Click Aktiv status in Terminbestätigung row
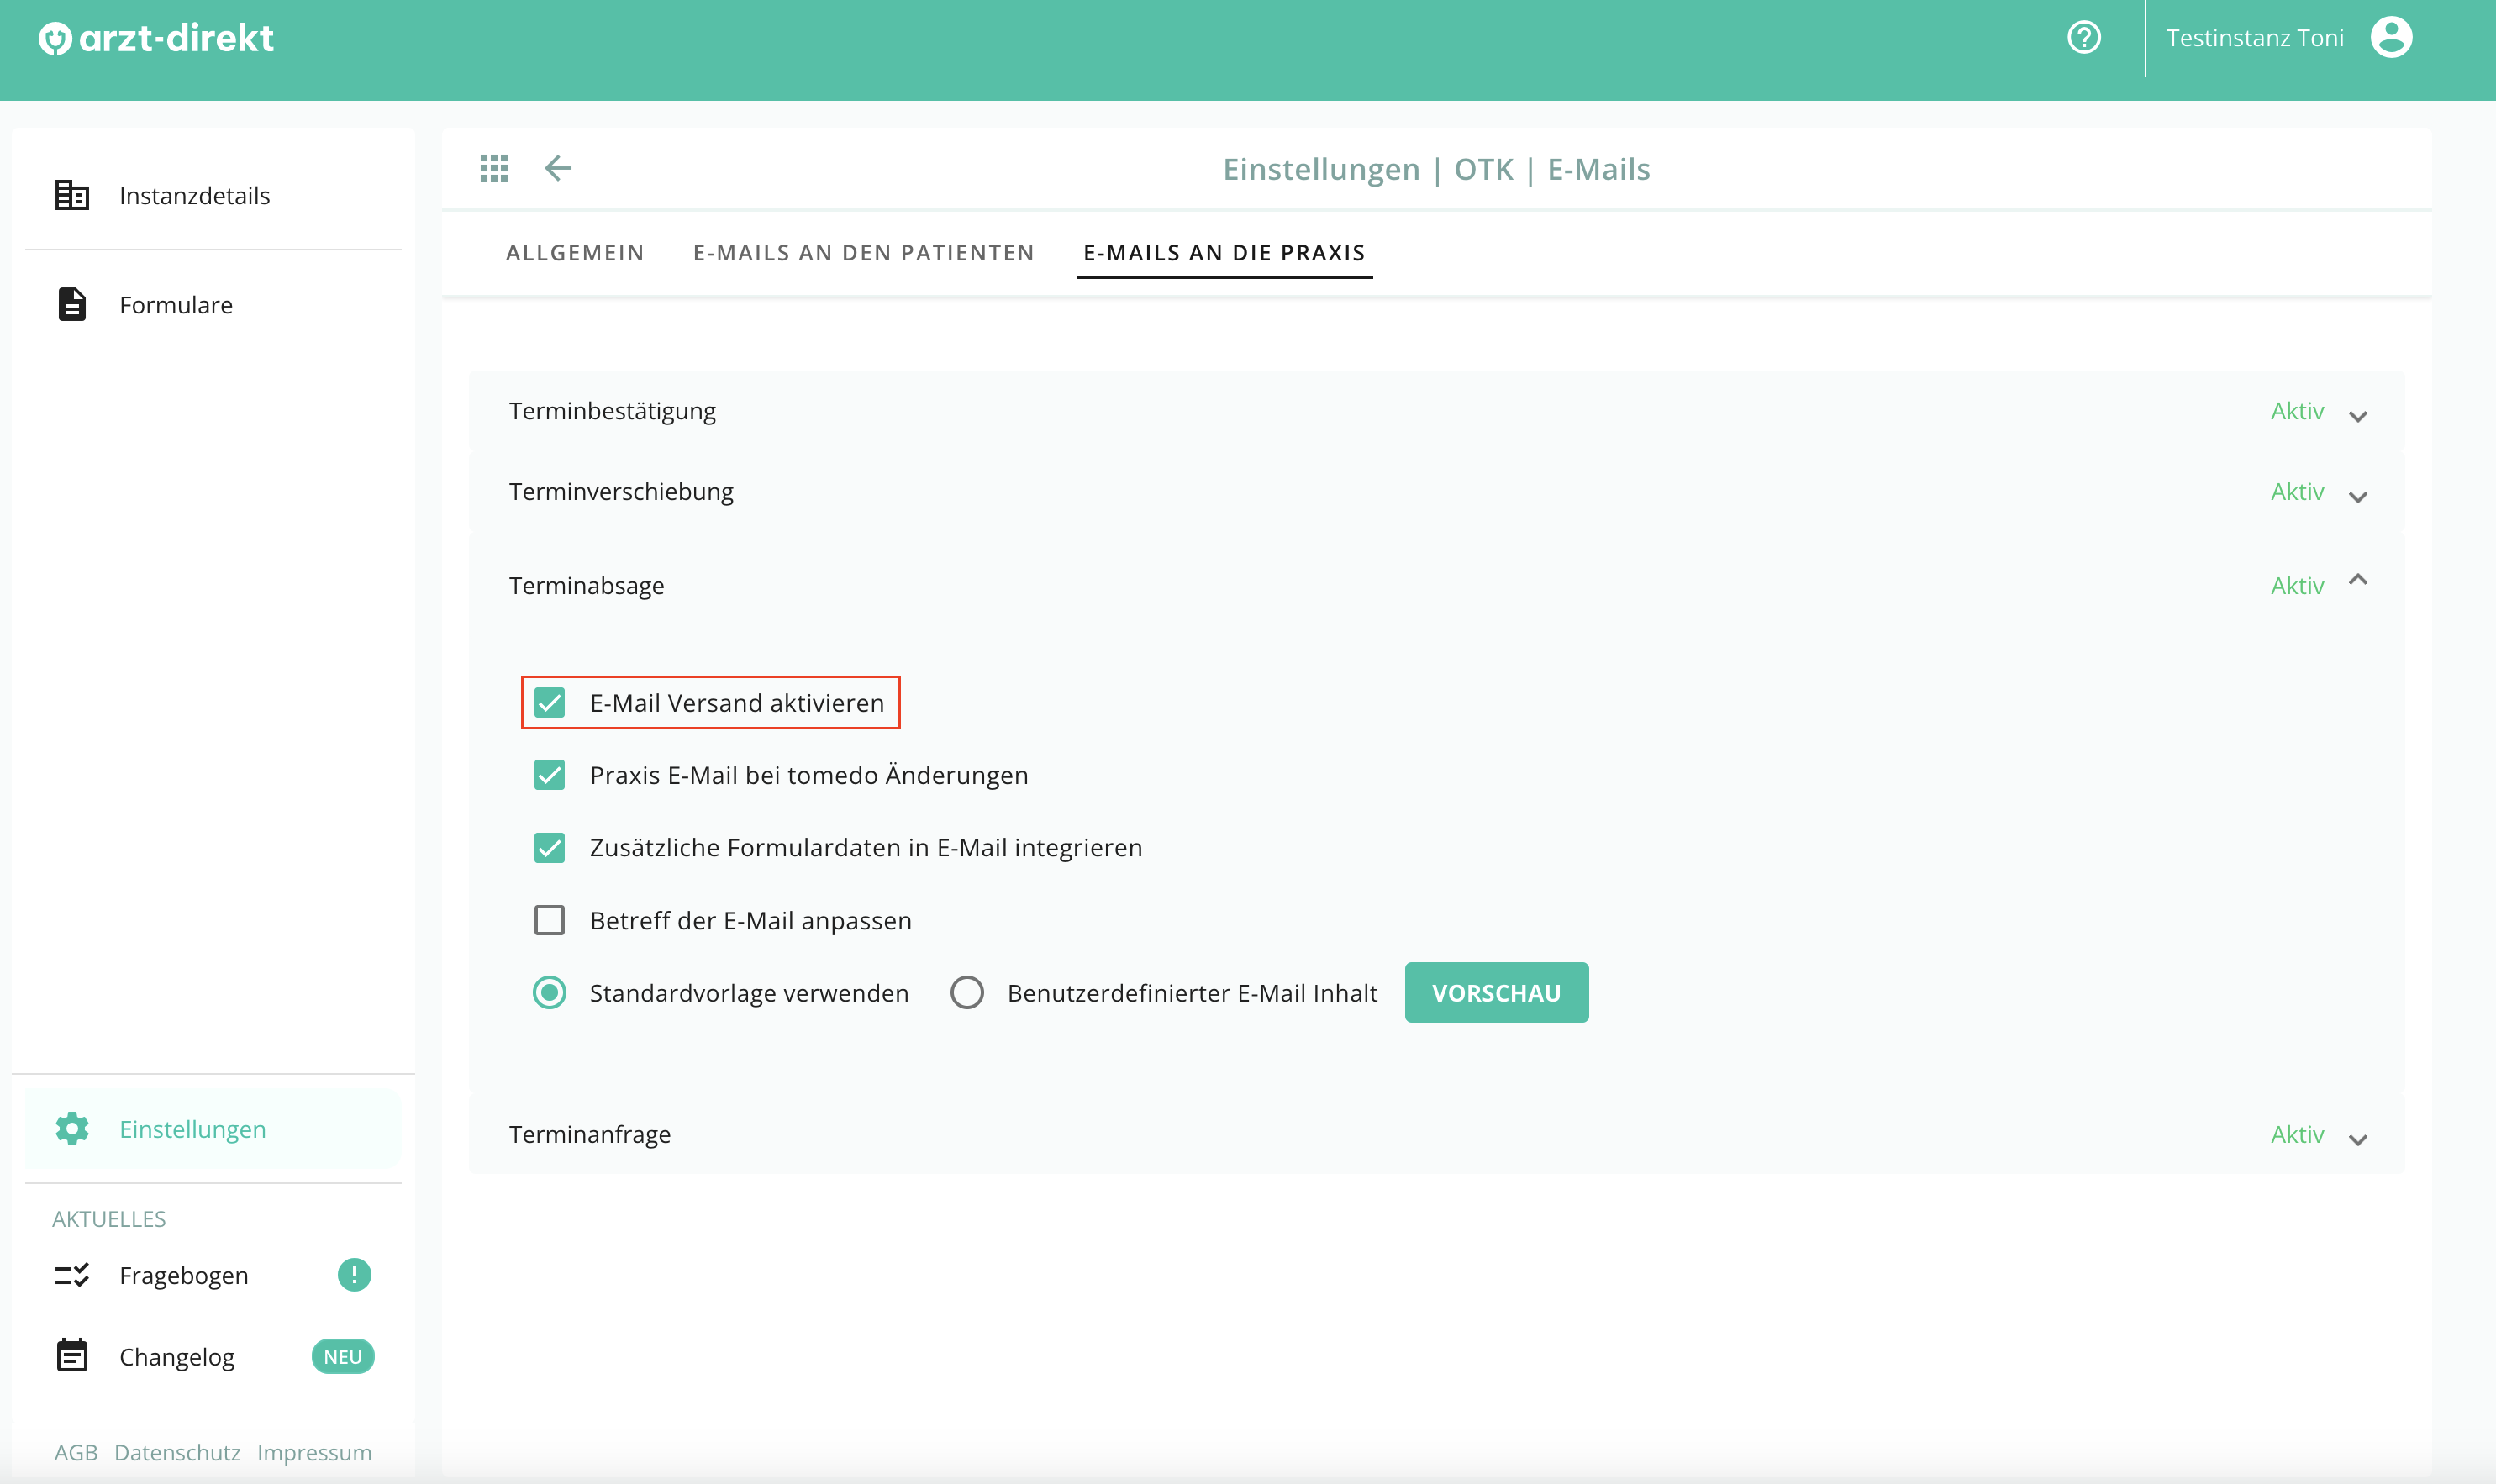Screen dimensions: 2496x1484 [x=2297, y=411]
